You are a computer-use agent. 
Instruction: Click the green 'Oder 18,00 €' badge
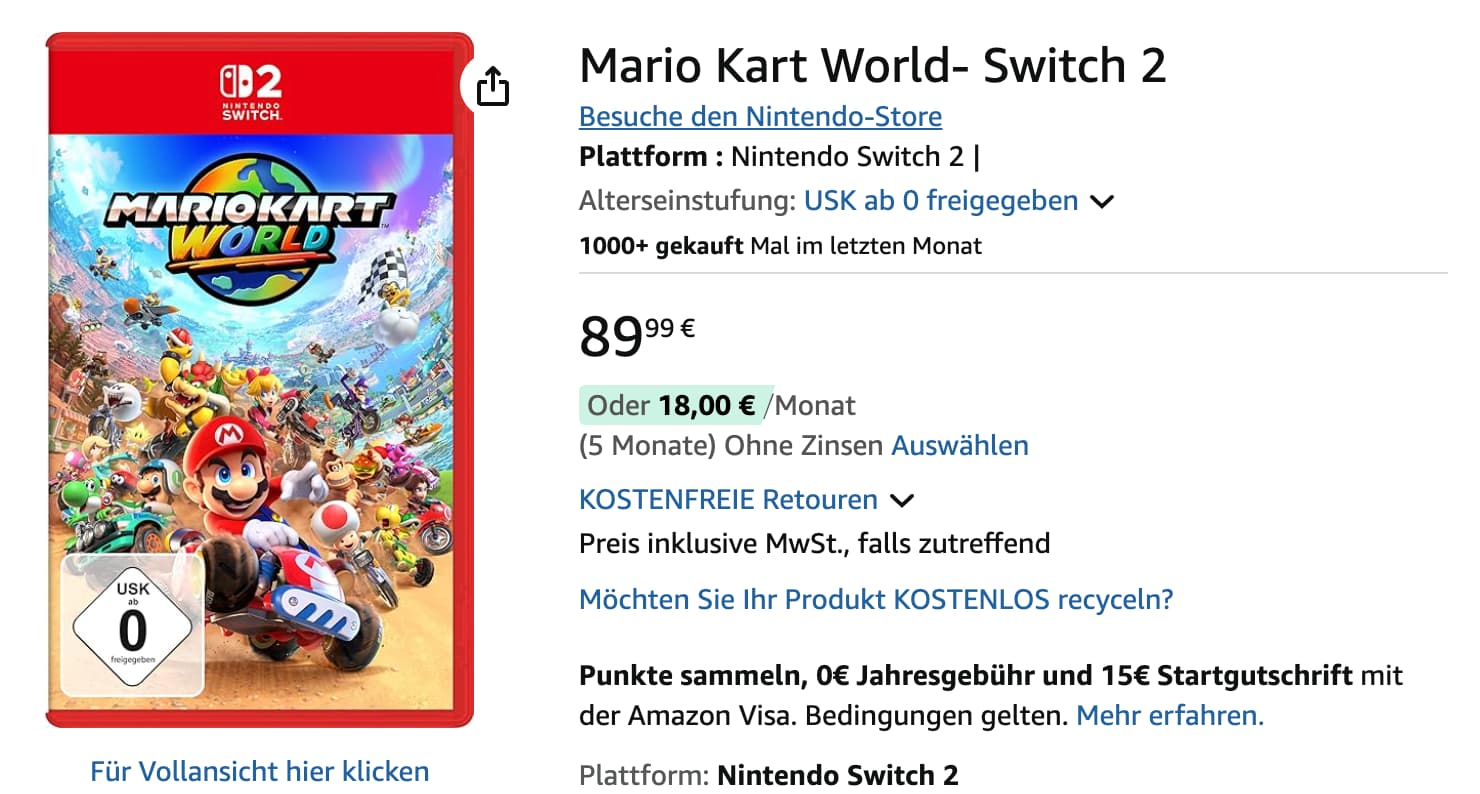[x=674, y=405]
